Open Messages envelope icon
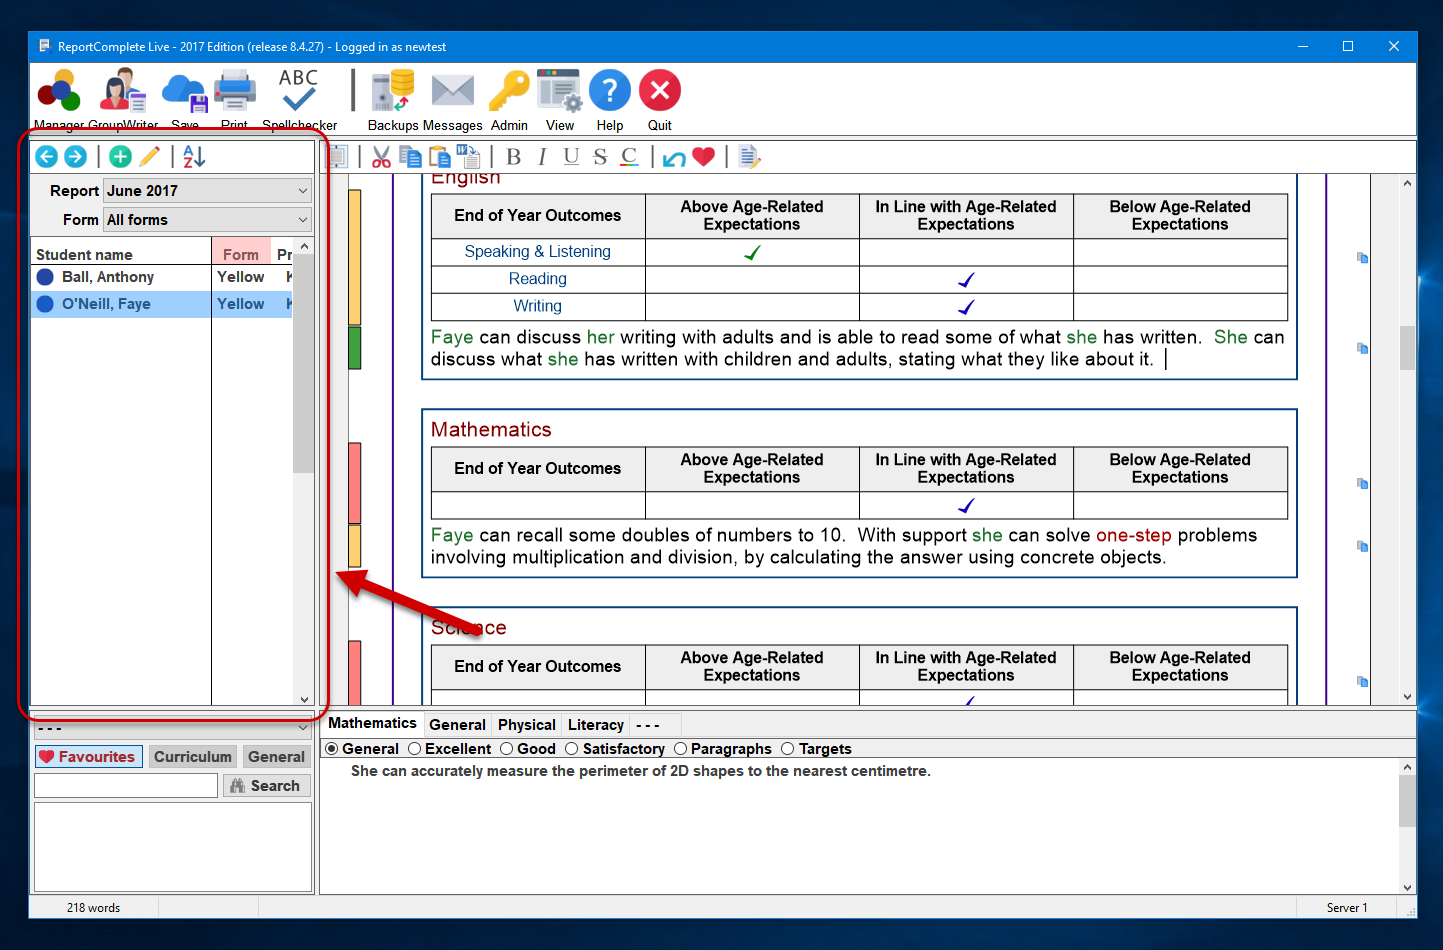This screenshot has height=950, width=1443. point(452,92)
